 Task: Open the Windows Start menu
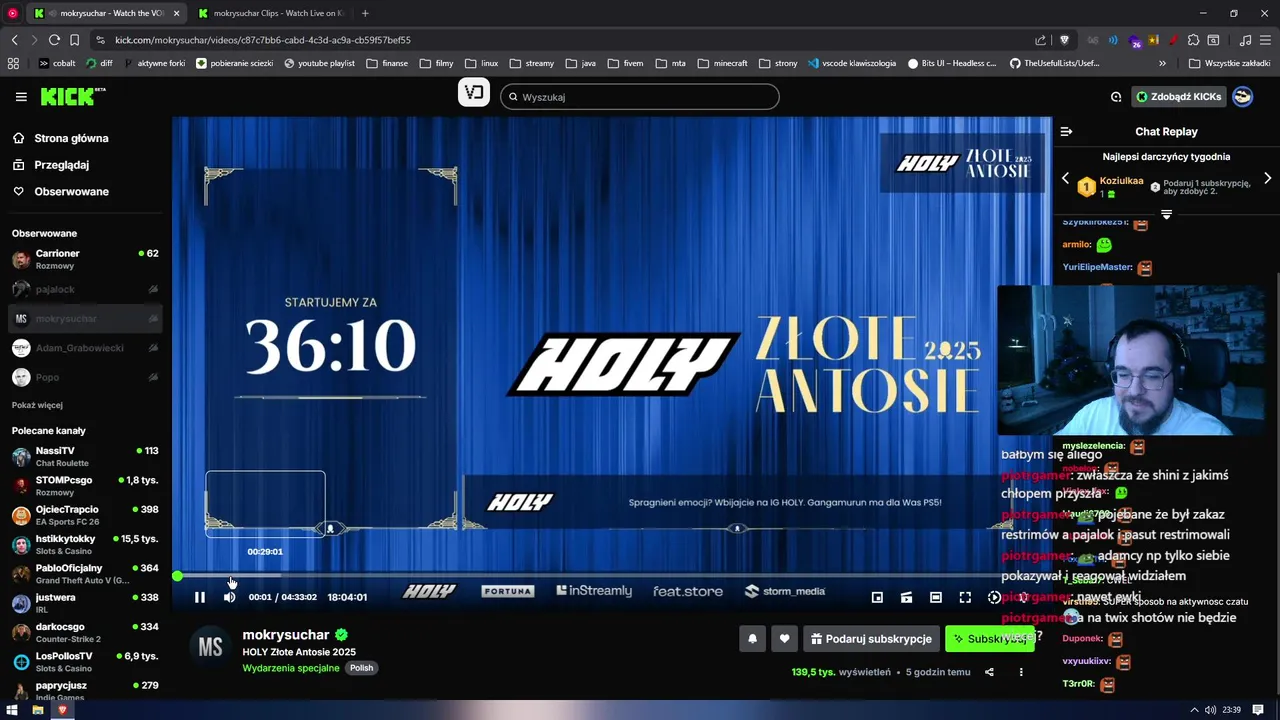[12, 710]
